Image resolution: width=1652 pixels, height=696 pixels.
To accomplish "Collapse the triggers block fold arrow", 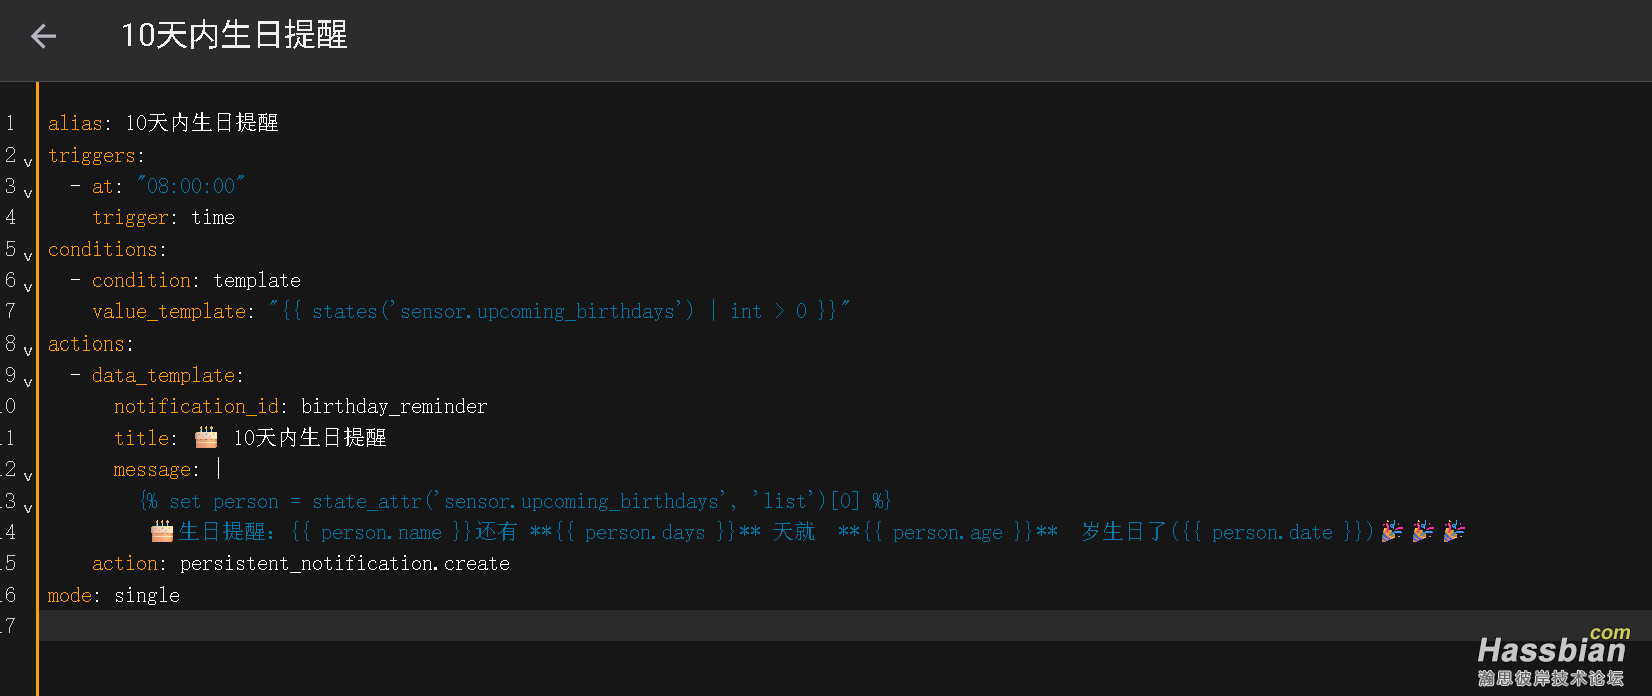I will [28, 161].
